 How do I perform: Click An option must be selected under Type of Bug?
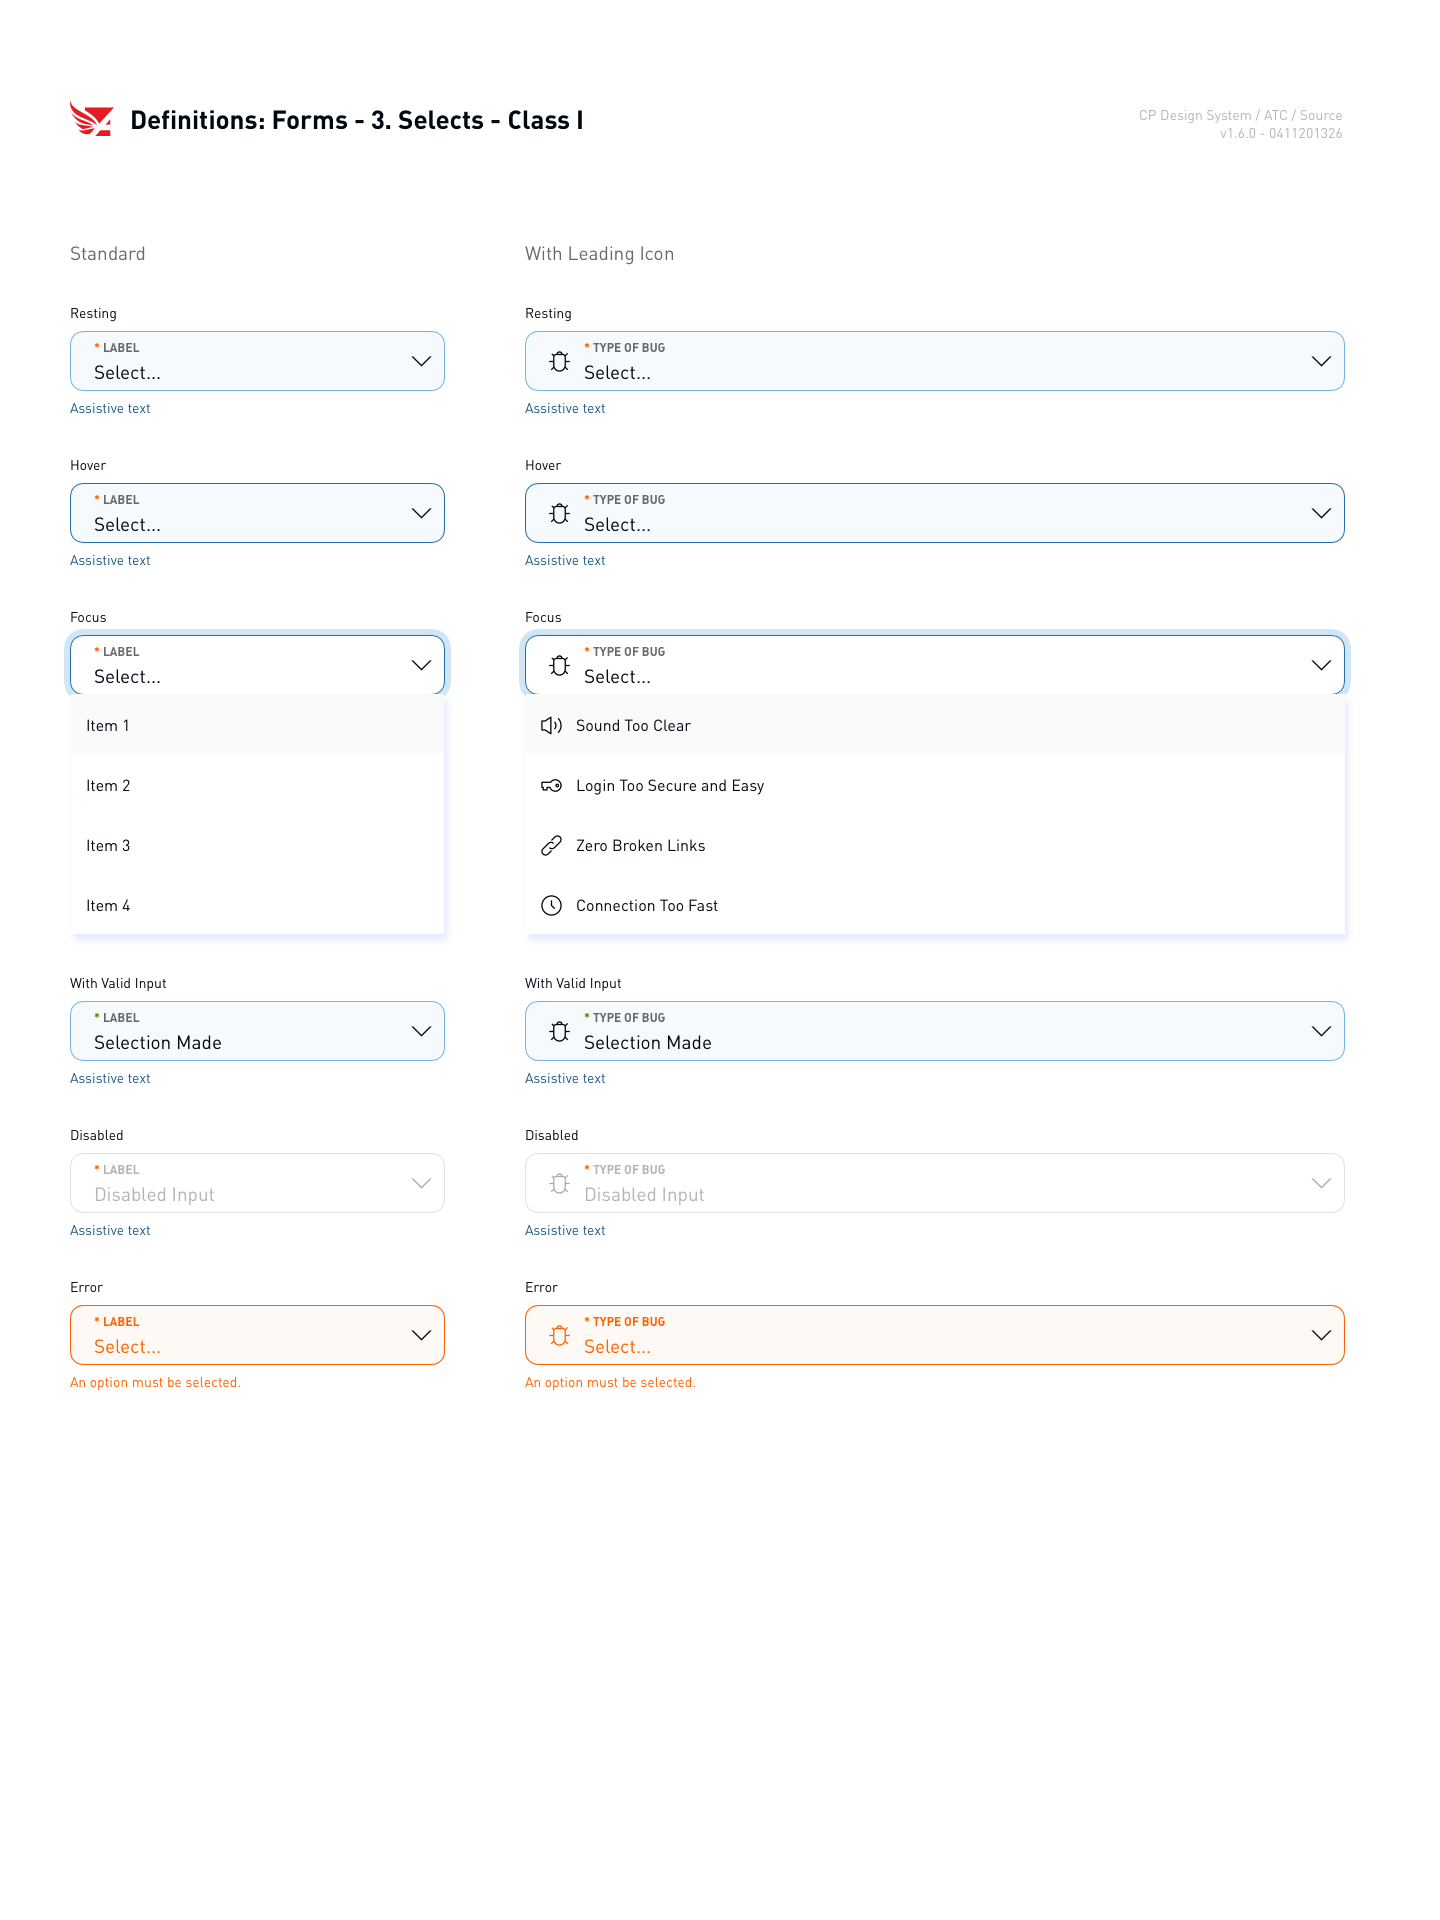[x=610, y=1383]
